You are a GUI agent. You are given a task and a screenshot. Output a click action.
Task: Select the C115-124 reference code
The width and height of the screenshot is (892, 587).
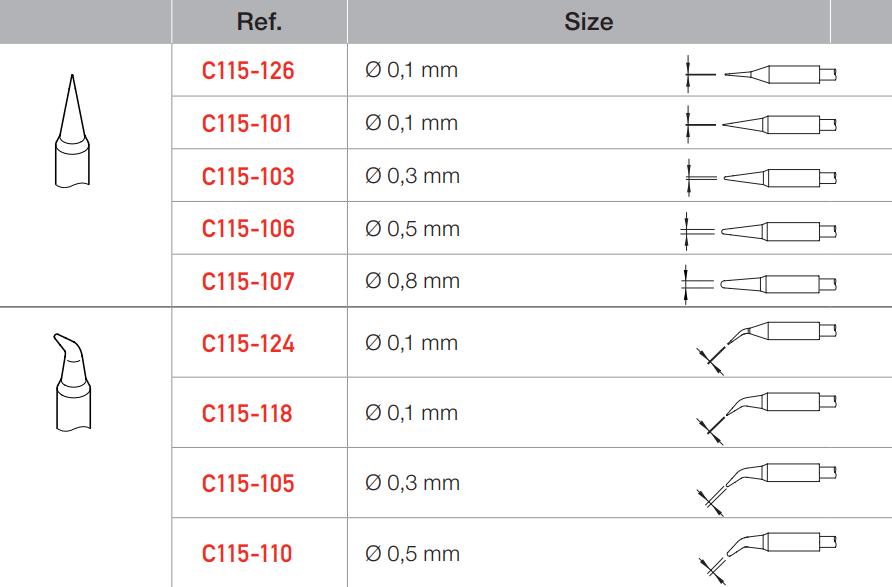248,343
